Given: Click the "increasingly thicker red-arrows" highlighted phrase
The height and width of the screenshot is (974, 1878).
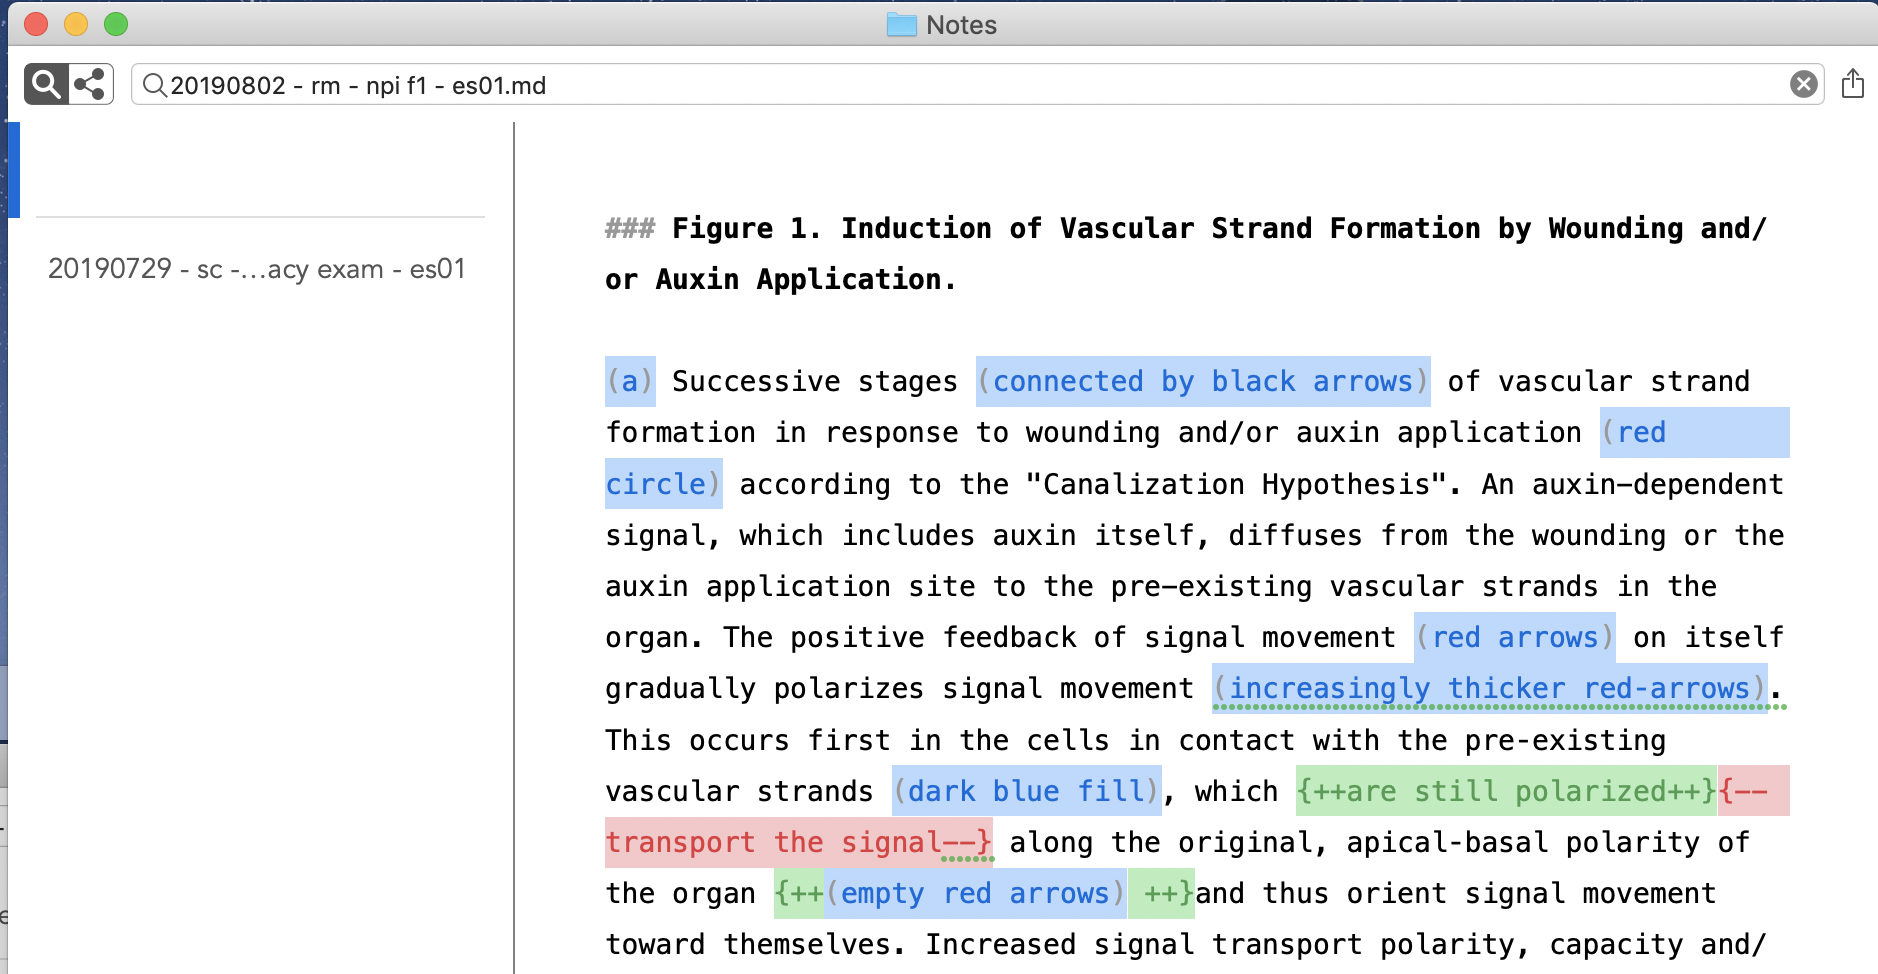Looking at the screenshot, I should tap(1489, 688).
